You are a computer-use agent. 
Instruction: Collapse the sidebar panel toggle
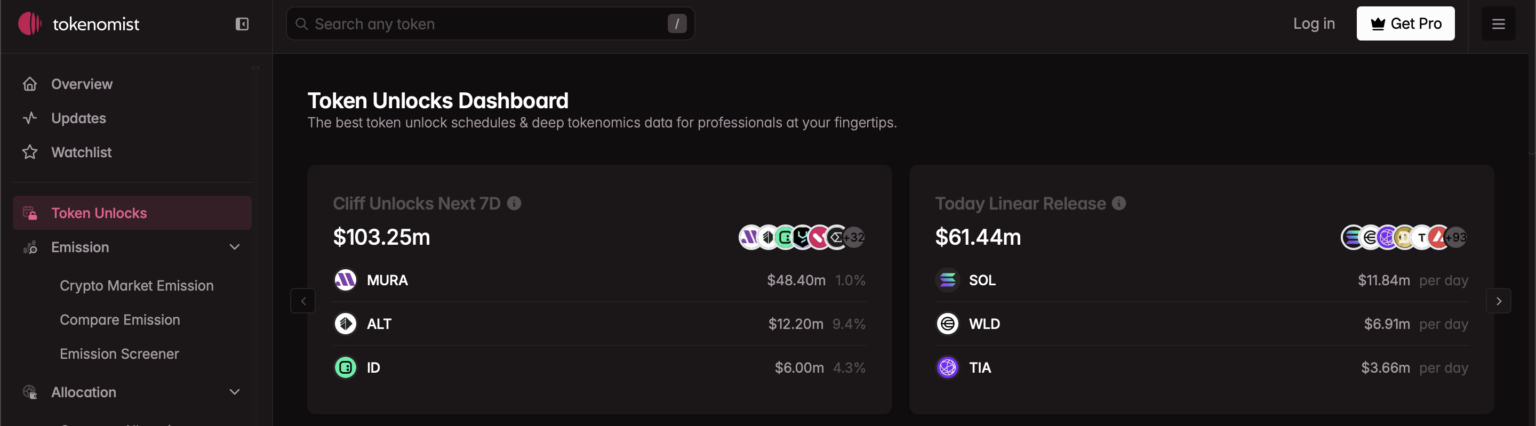pyautogui.click(x=242, y=24)
